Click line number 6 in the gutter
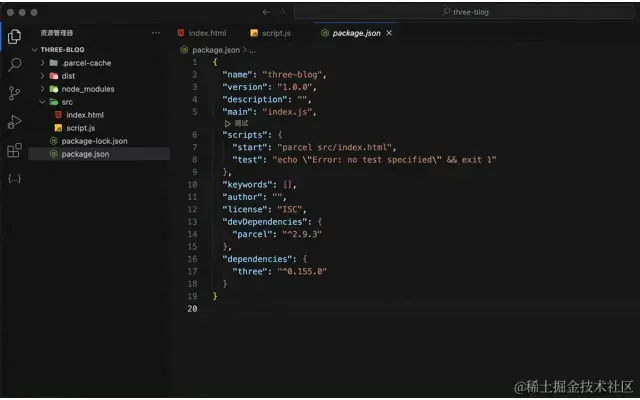Screen dimensions: 640x400 195,135
